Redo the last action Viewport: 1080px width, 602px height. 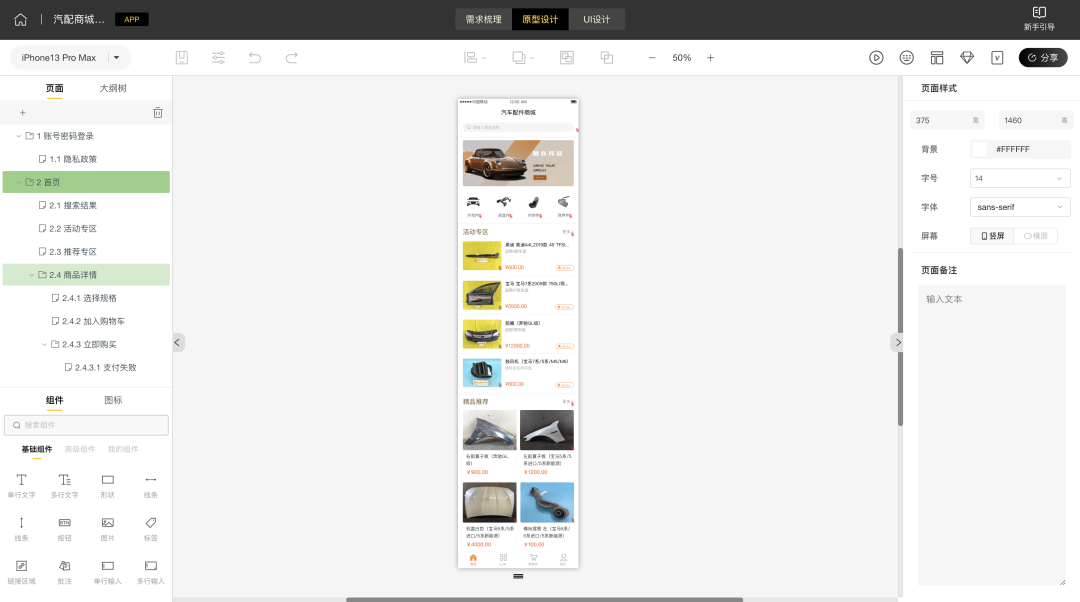pyautogui.click(x=291, y=58)
